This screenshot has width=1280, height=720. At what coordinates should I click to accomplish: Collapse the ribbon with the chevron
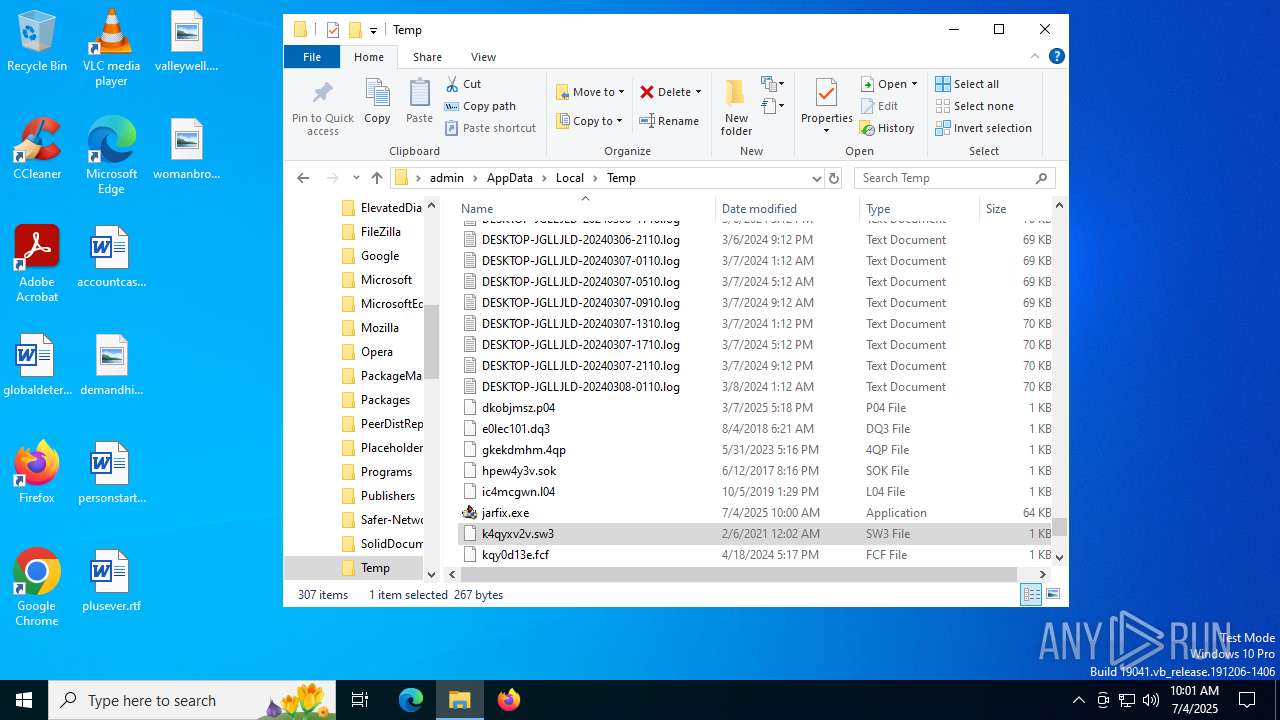1035,57
